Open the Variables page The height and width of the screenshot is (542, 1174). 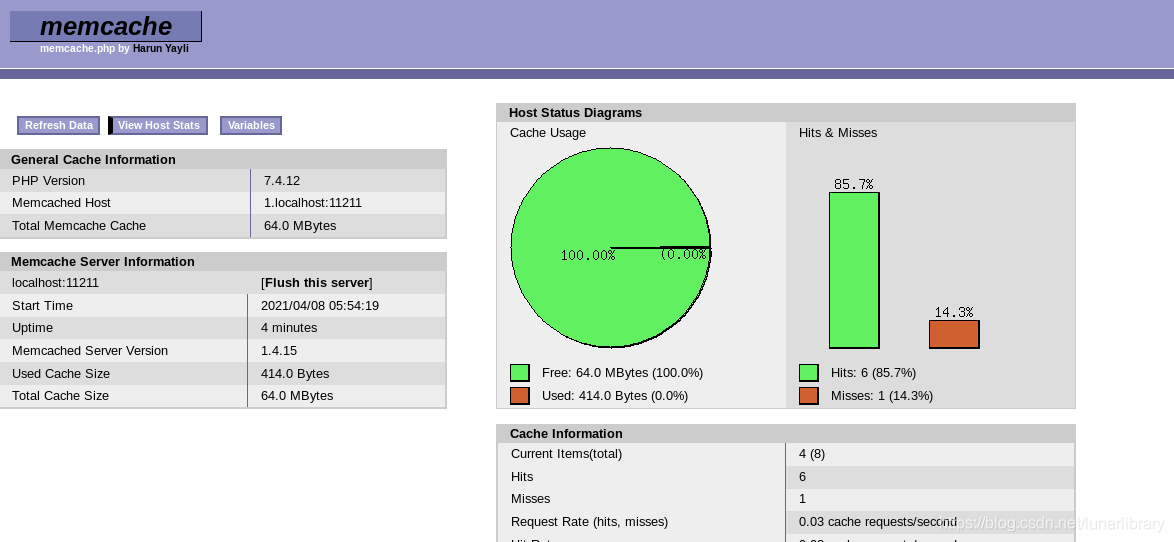coord(251,125)
